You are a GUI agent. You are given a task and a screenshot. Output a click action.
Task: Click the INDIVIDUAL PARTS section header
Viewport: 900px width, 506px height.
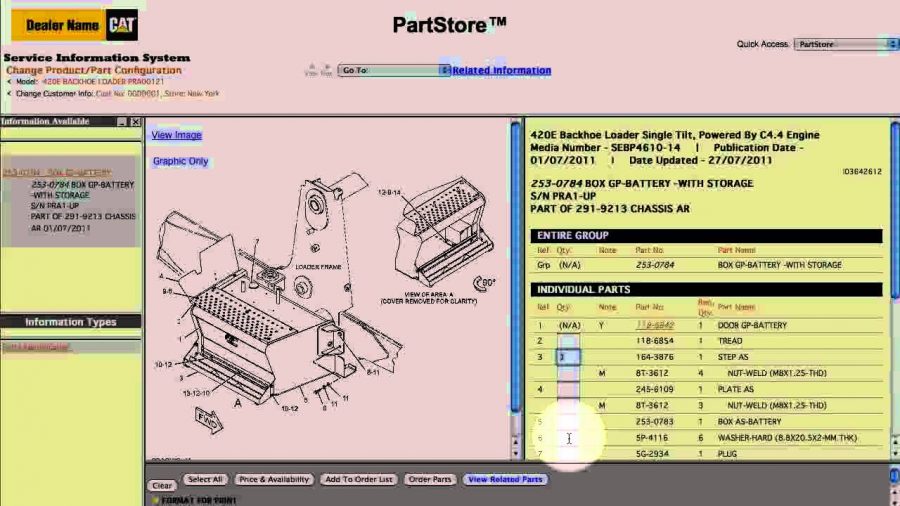(706, 289)
